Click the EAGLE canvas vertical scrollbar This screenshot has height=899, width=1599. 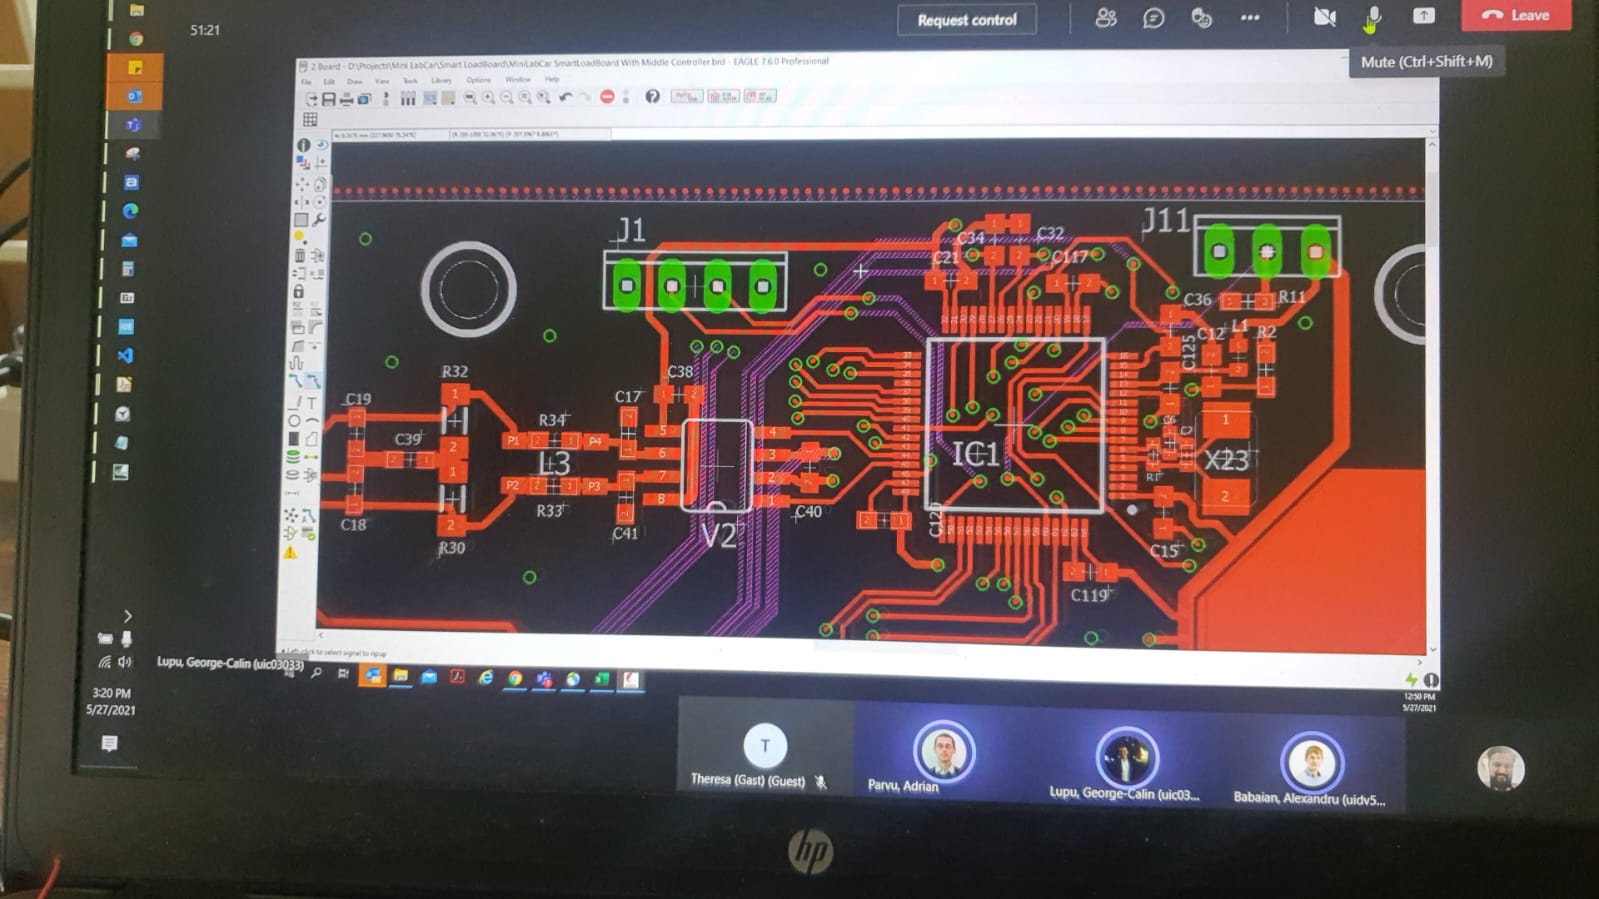tap(1432, 395)
